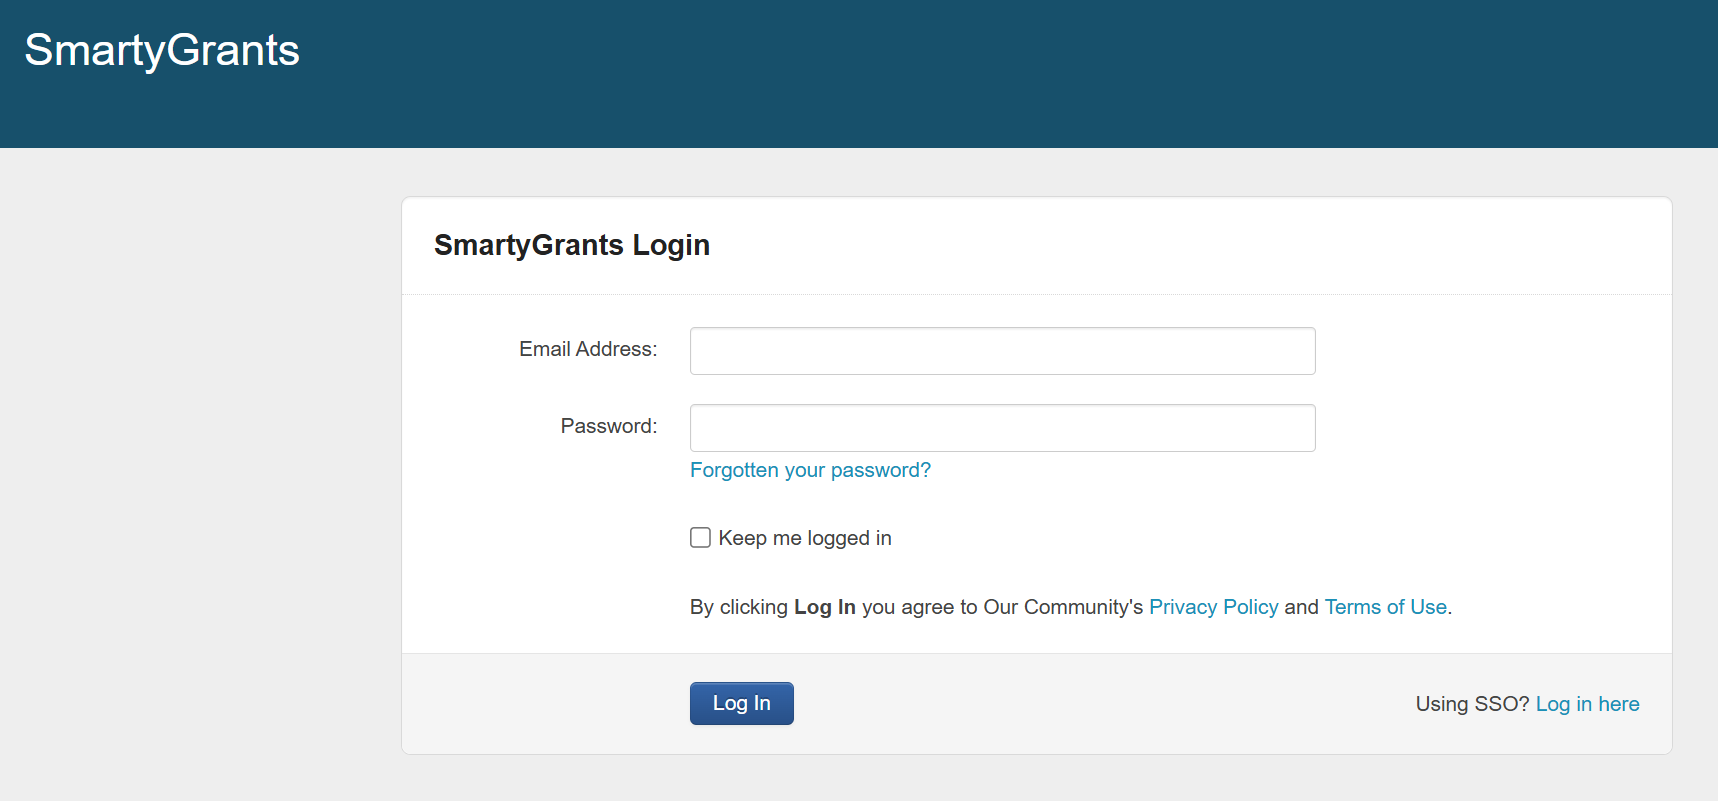Click the Password label

pos(609,426)
